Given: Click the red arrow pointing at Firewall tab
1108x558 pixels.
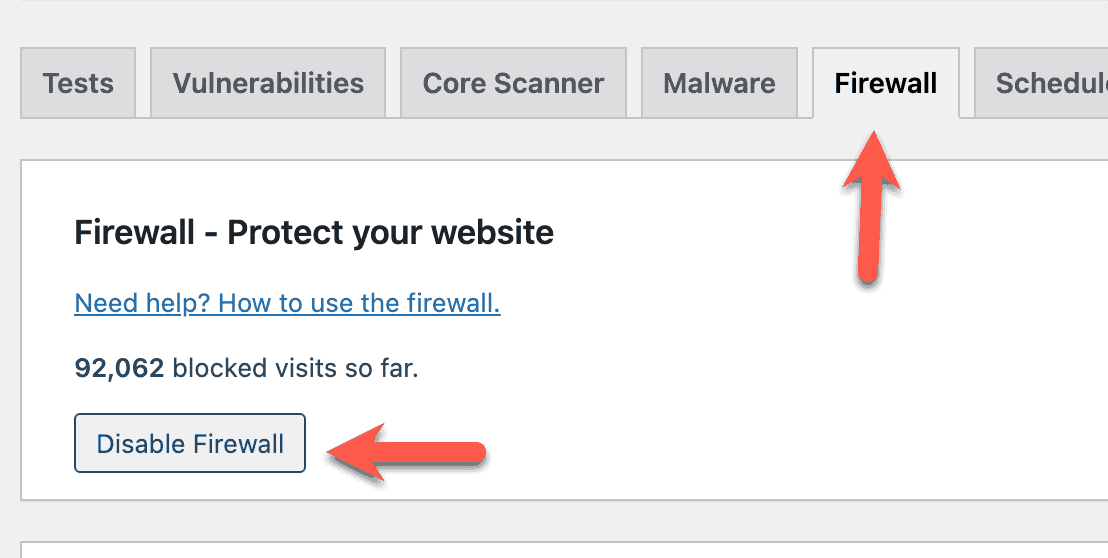Looking at the screenshot, I should tap(872, 207).
